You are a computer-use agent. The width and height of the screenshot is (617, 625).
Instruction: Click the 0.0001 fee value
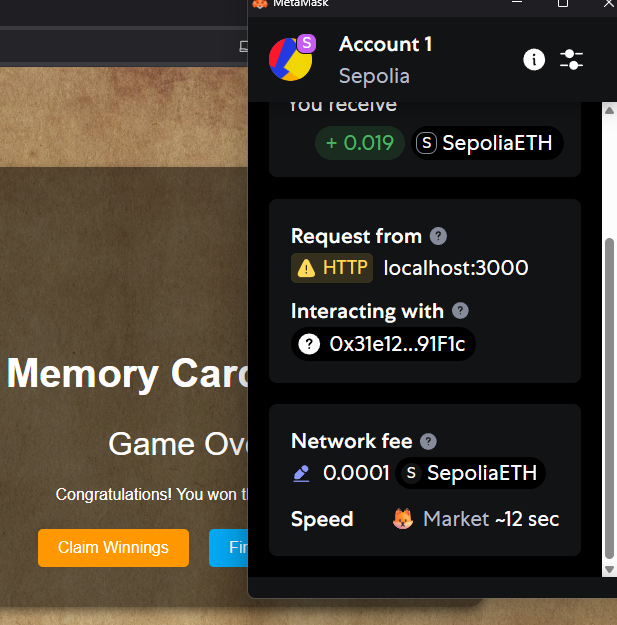[x=356, y=473]
